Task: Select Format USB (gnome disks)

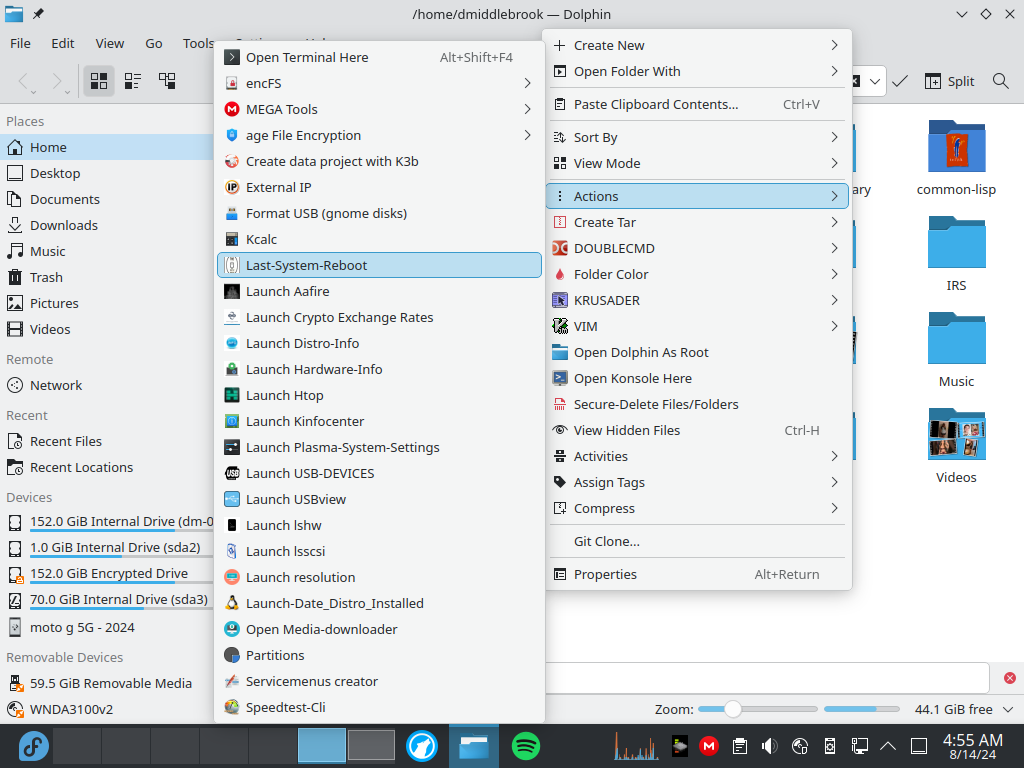Action: pyautogui.click(x=379, y=214)
